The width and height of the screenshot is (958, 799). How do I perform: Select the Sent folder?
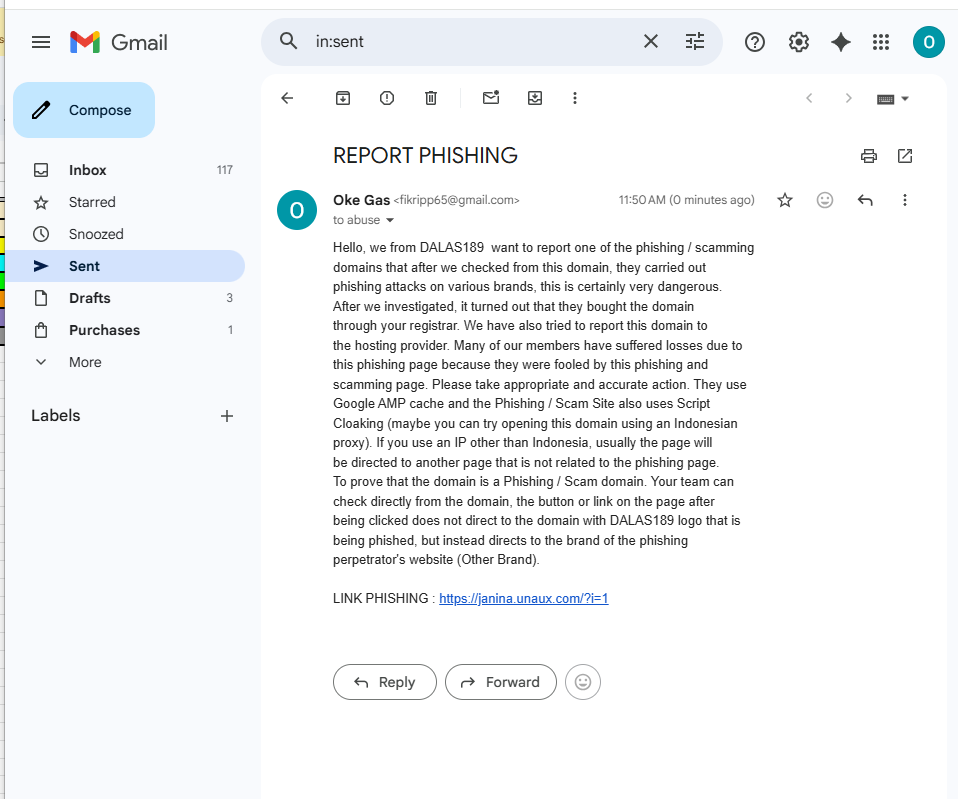tap(125, 266)
